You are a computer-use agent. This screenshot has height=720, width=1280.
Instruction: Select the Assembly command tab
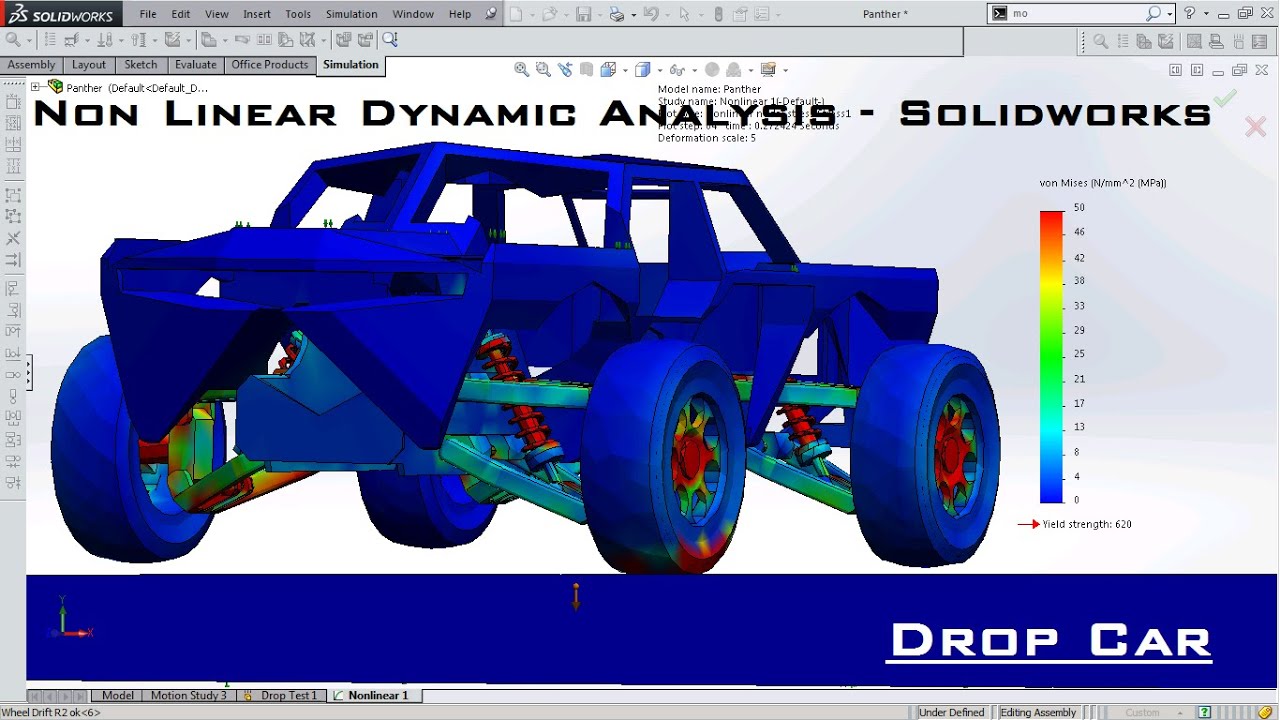click(31, 65)
